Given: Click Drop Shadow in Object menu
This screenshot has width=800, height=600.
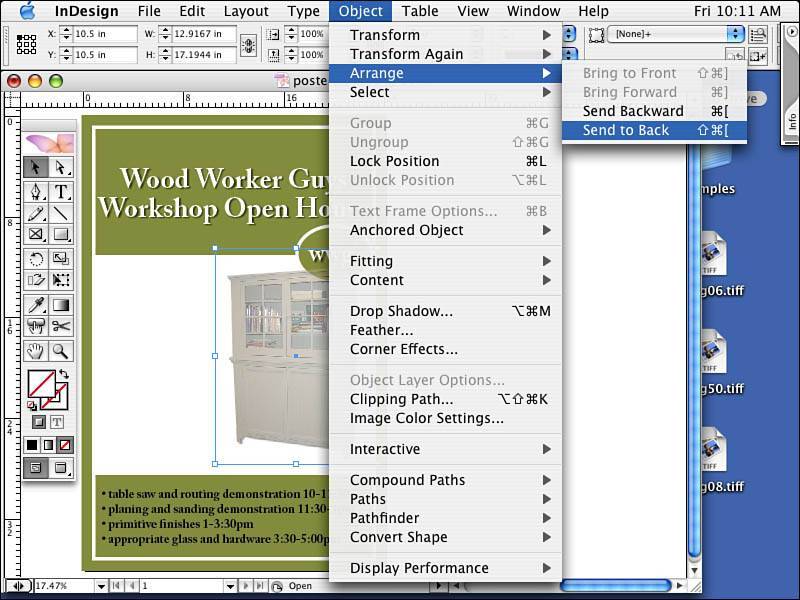Looking at the screenshot, I should click(x=401, y=311).
